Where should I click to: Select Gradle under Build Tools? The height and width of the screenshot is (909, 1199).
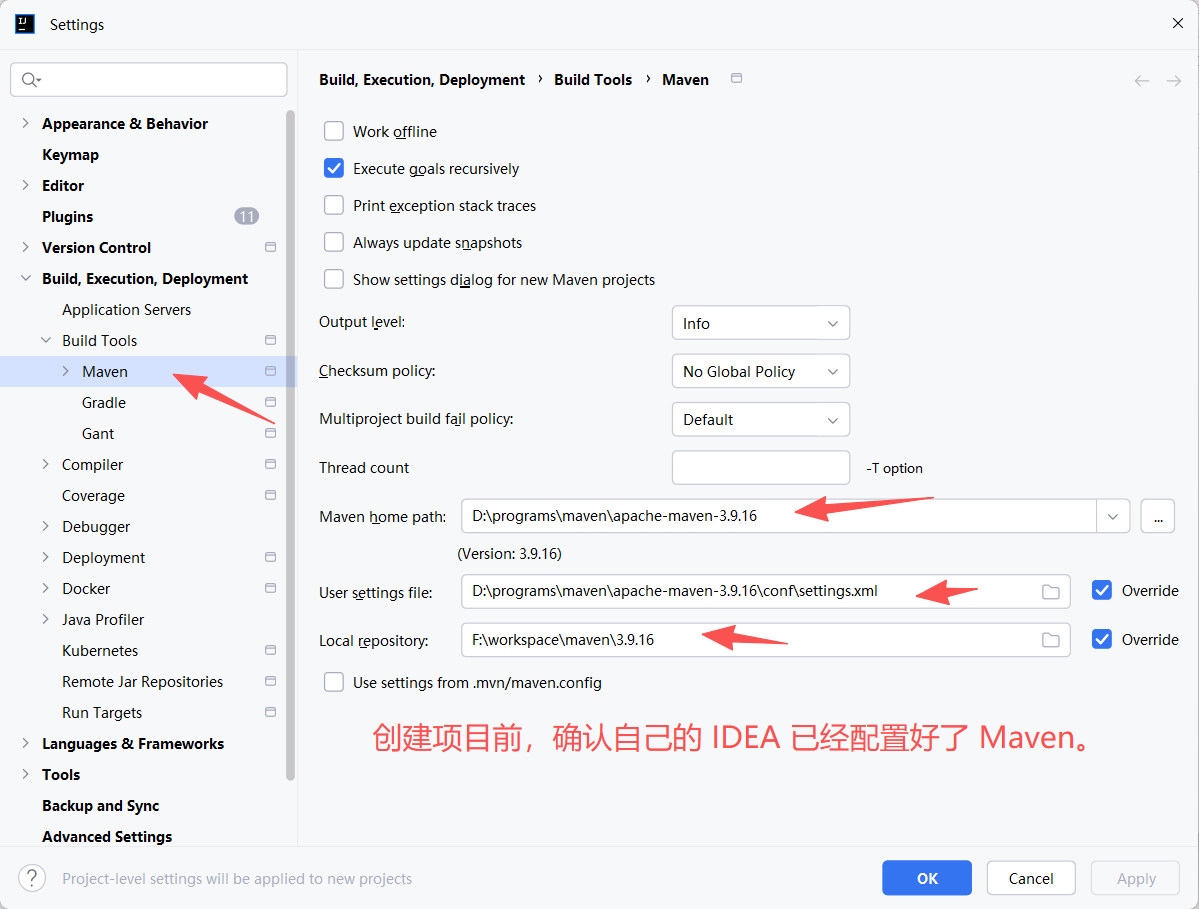tap(104, 402)
